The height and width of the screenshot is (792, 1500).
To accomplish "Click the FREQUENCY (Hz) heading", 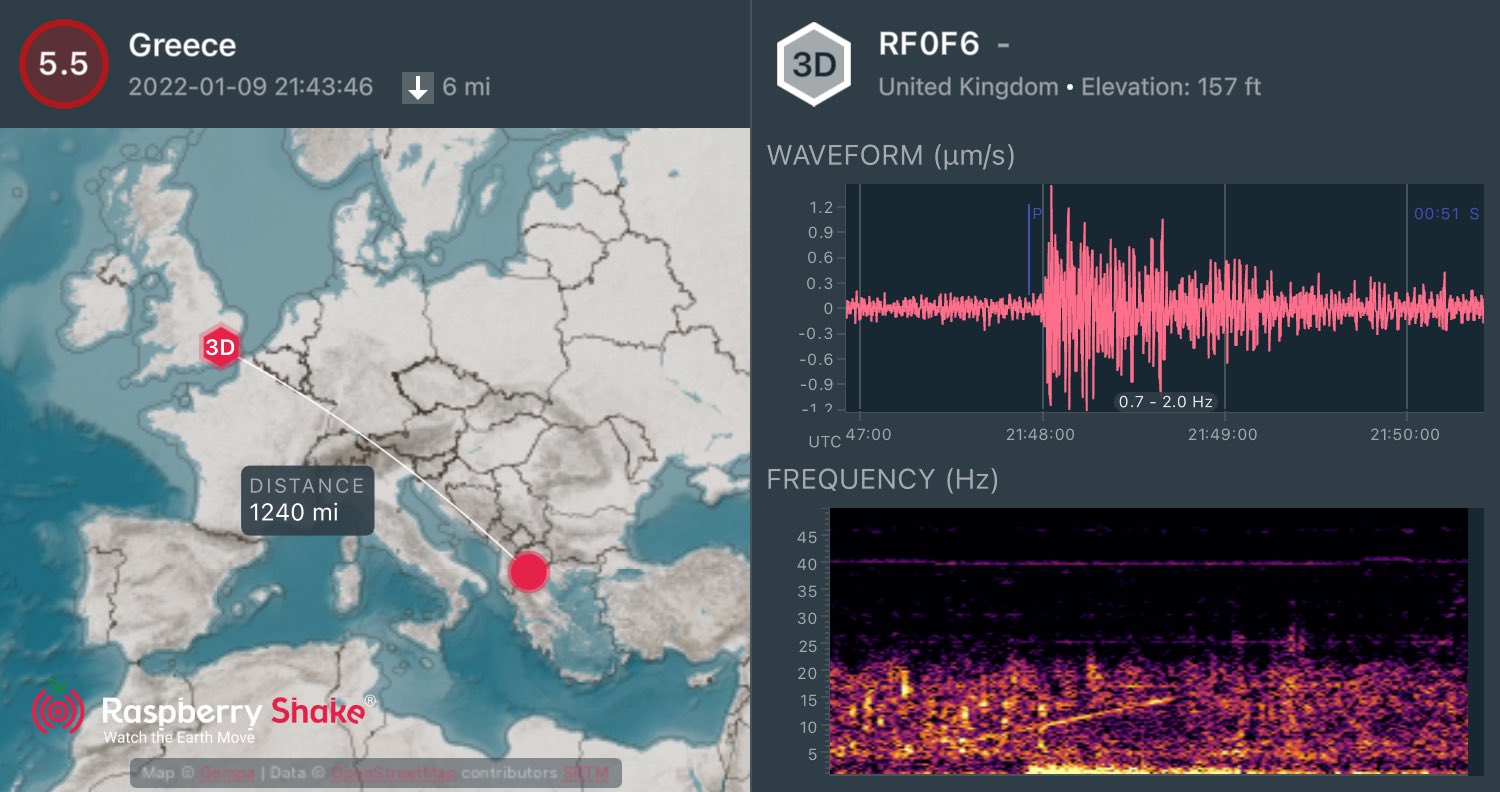I will click(x=882, y=480).
